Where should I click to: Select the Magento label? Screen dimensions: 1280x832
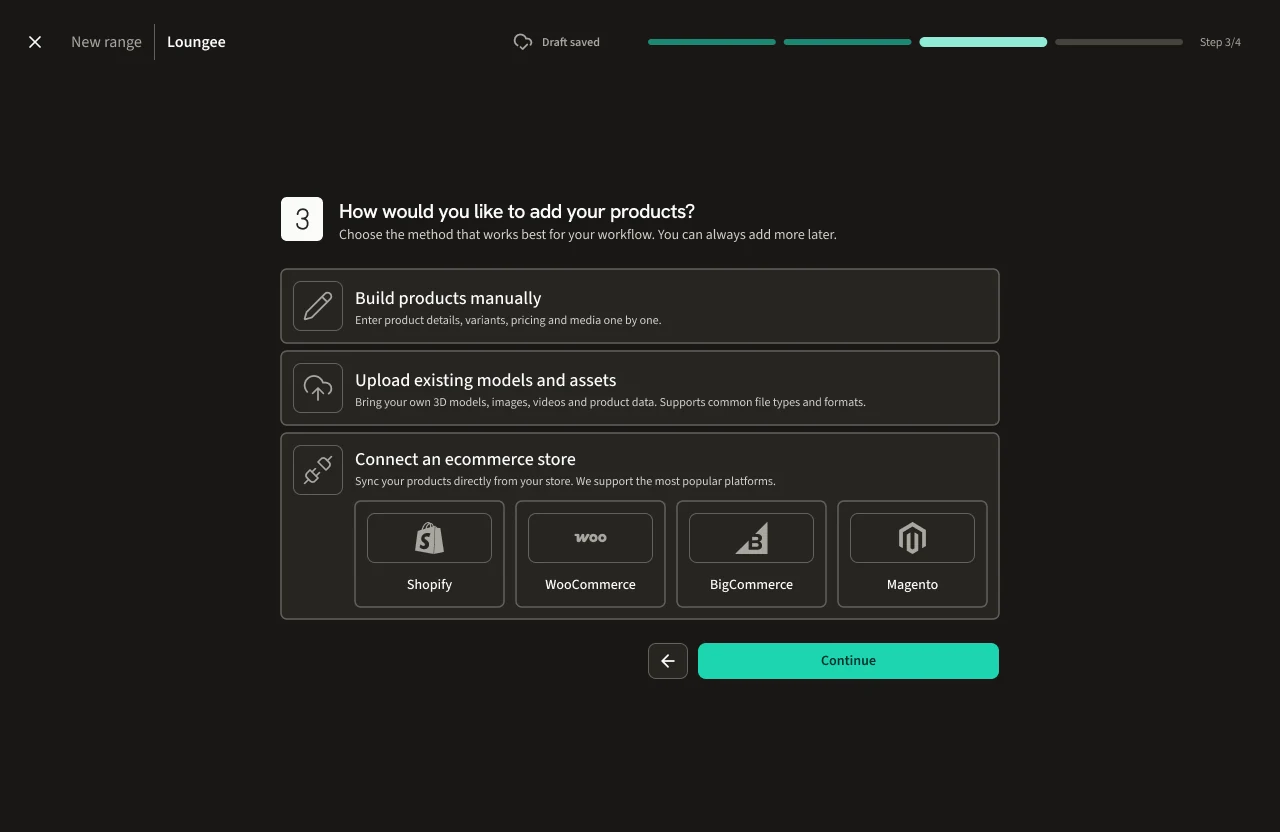tap(912, 584)
